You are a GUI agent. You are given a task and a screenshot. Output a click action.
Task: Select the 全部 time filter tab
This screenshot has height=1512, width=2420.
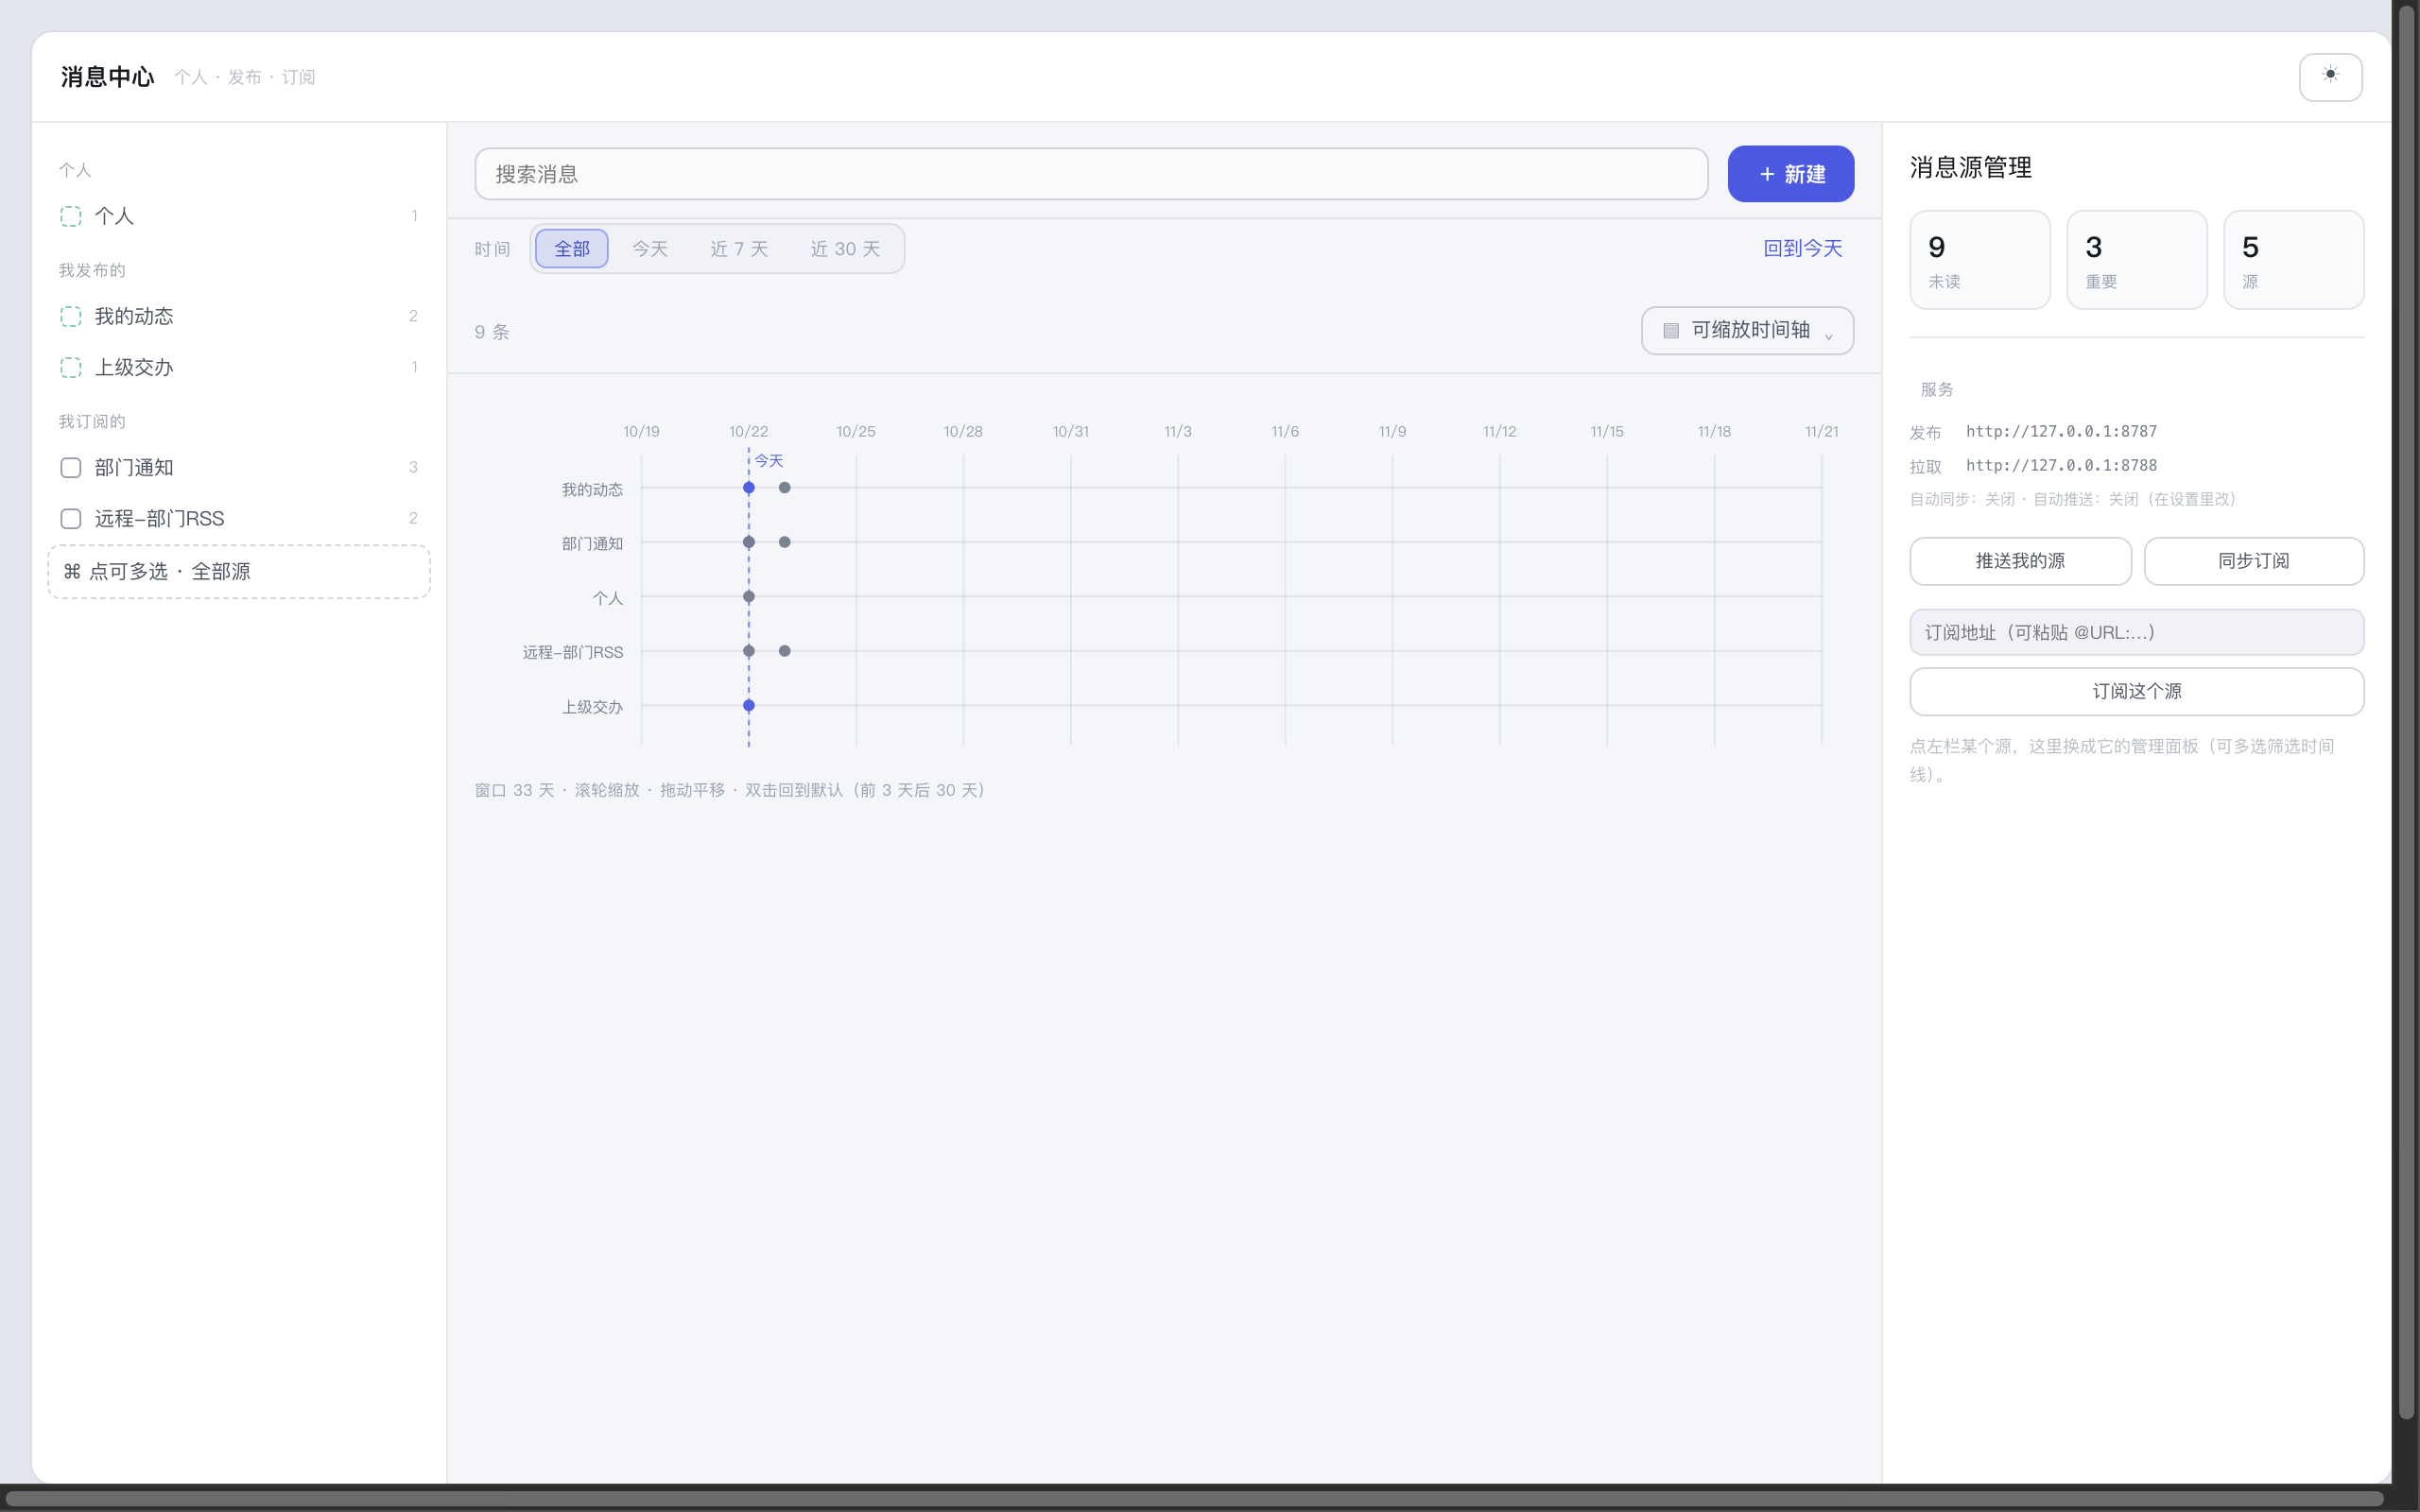(x=572, y=248)
